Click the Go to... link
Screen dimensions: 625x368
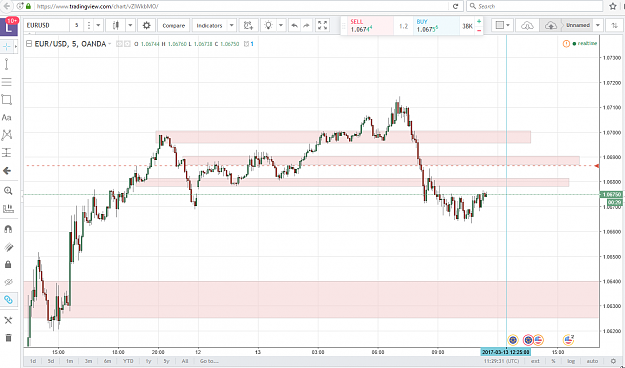pos(209,361)
